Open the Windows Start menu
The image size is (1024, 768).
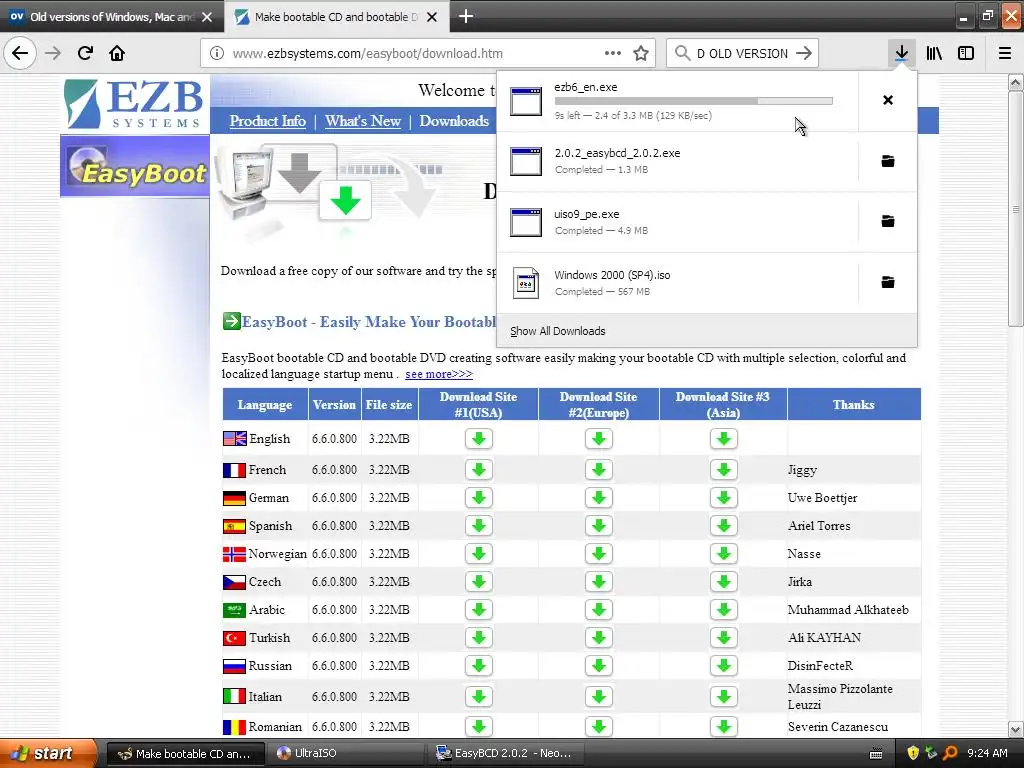(x=46, y=754)
